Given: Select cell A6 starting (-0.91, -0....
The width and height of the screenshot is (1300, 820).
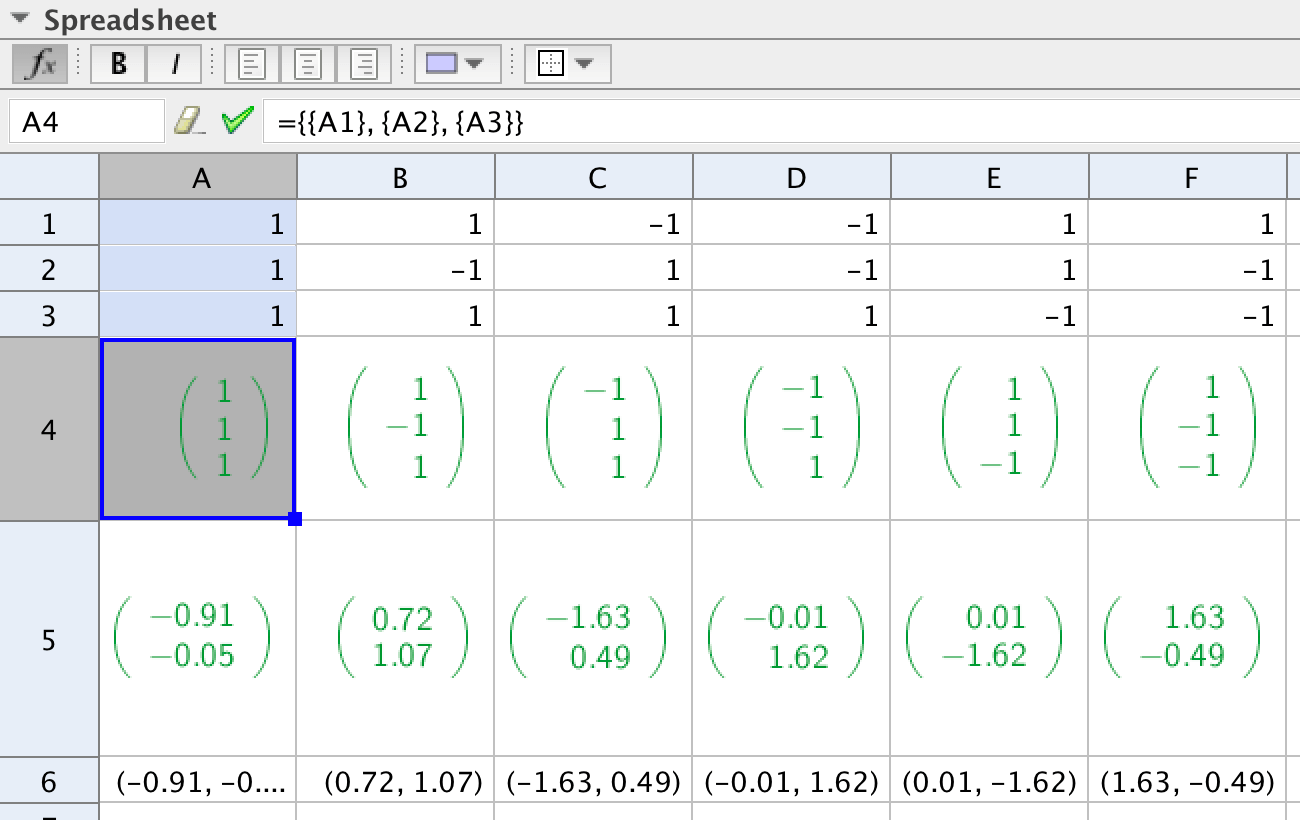Looking at the screenshot, I should [198, 780].
